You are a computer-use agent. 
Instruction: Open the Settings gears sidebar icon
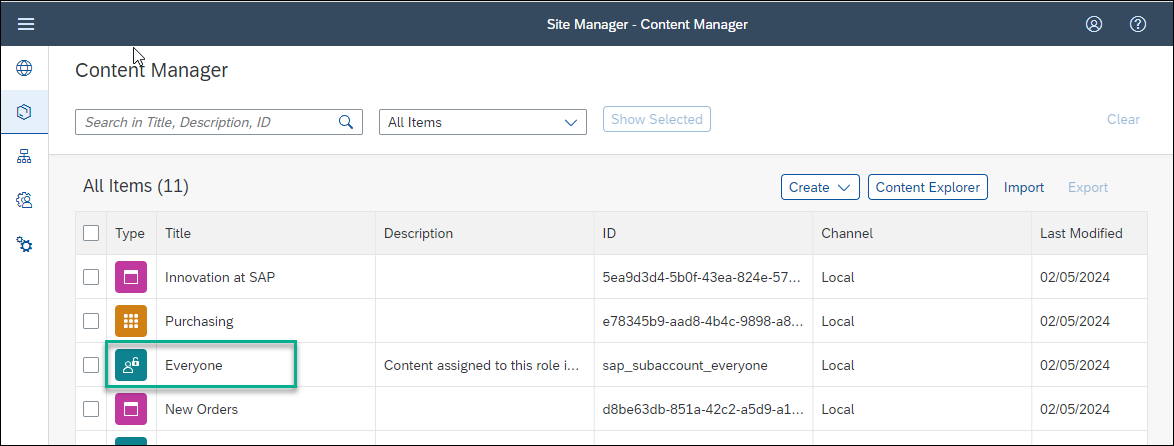click(25, 245)
